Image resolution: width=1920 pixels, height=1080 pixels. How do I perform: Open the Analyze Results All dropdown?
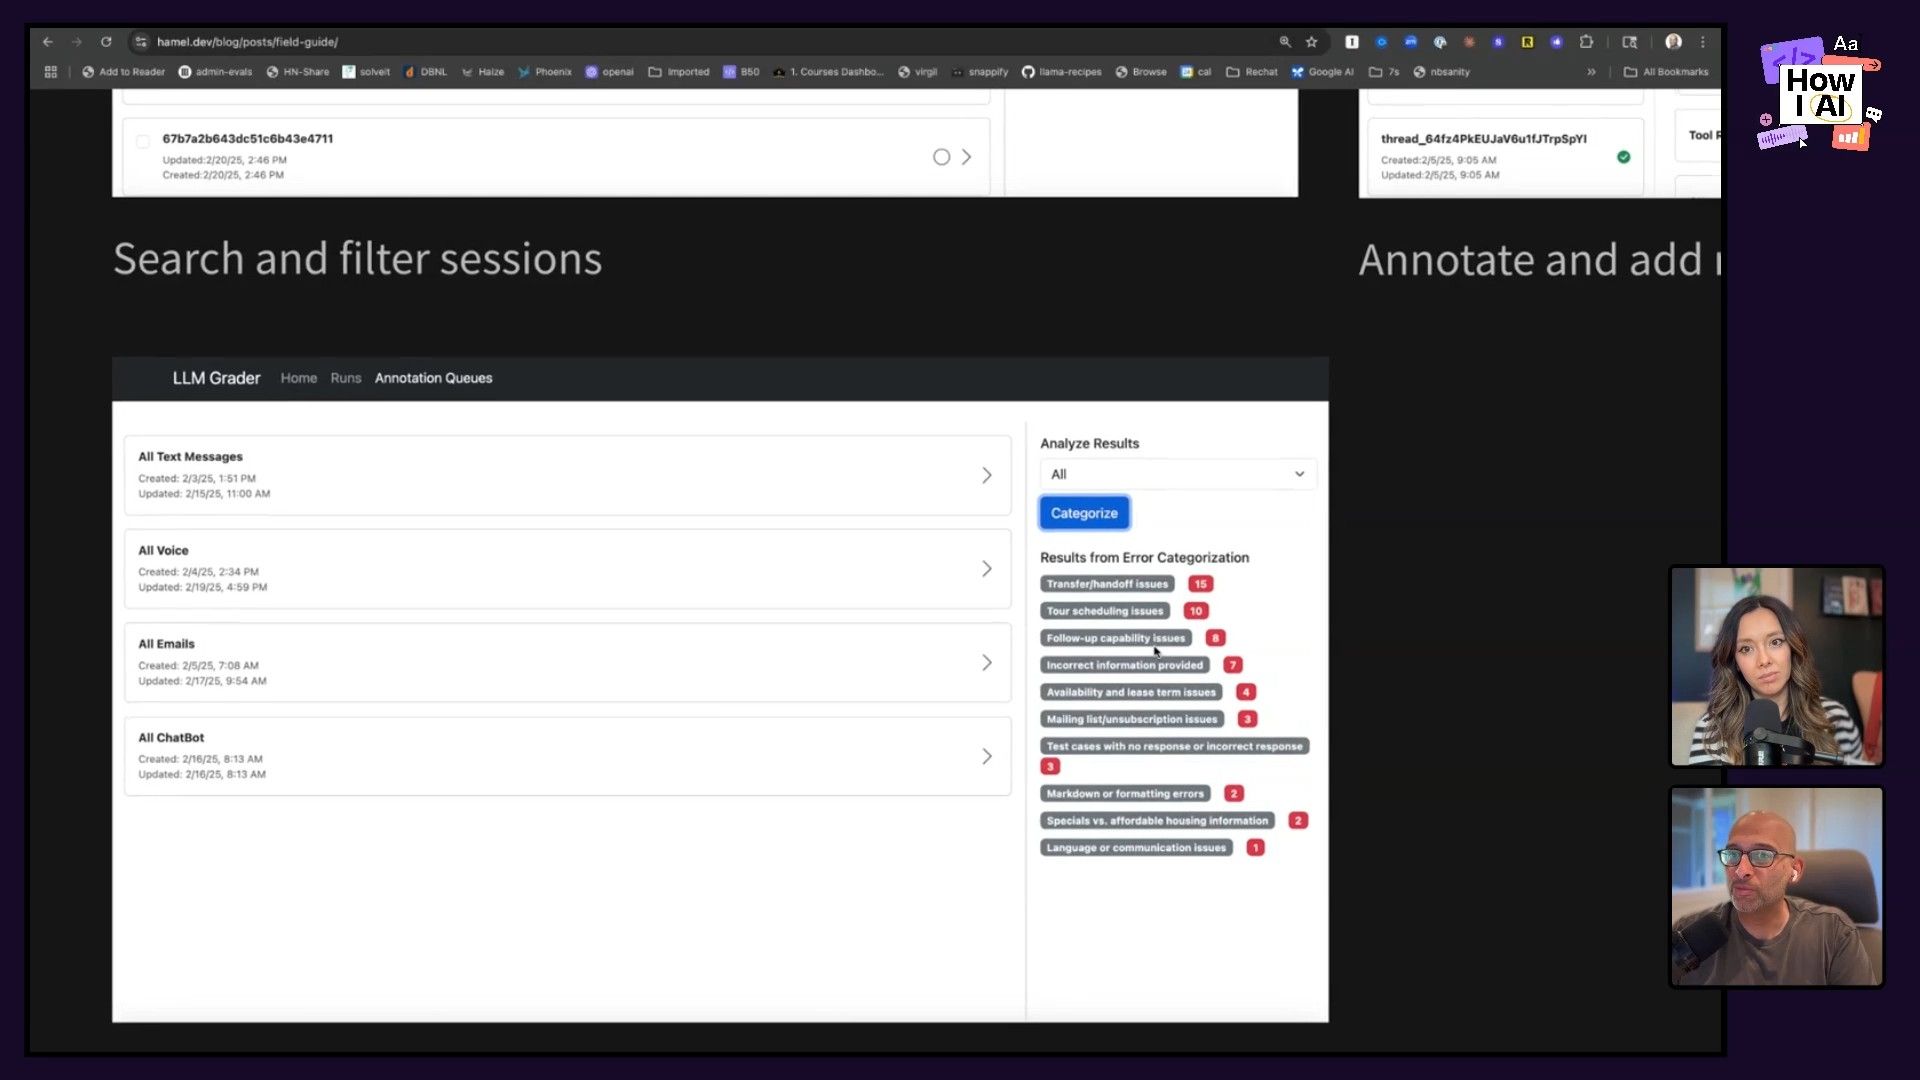(1177, 474)
